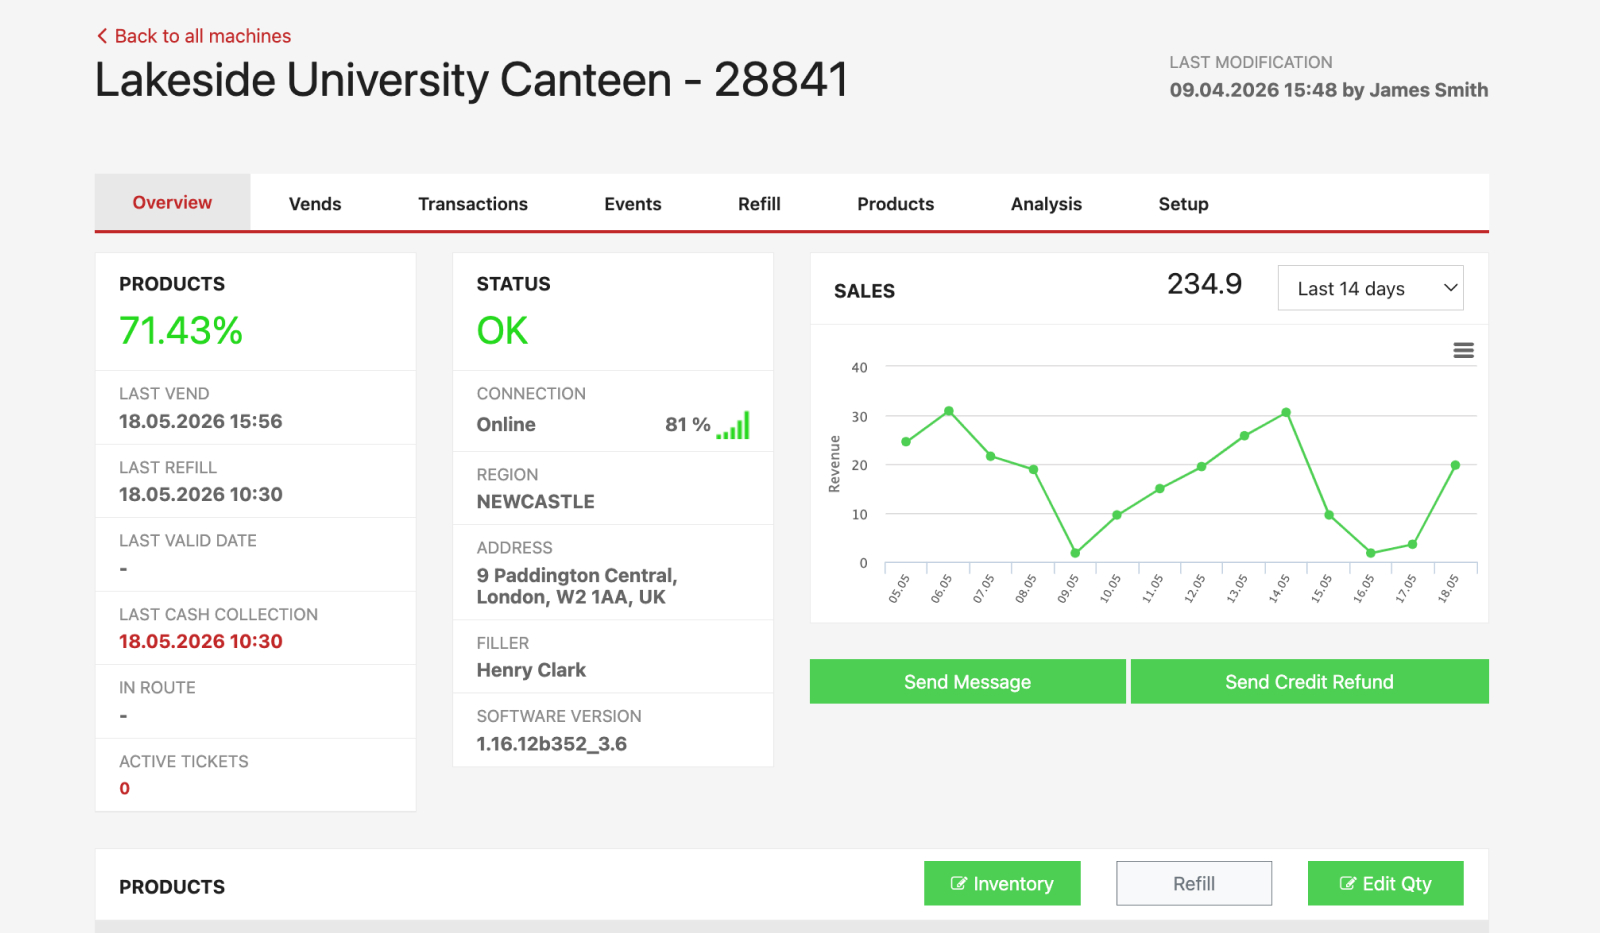The width and height of the screenshot is (1600, 933).
Task: Click the Send Credit Refund button
Action: (1309, 681)
